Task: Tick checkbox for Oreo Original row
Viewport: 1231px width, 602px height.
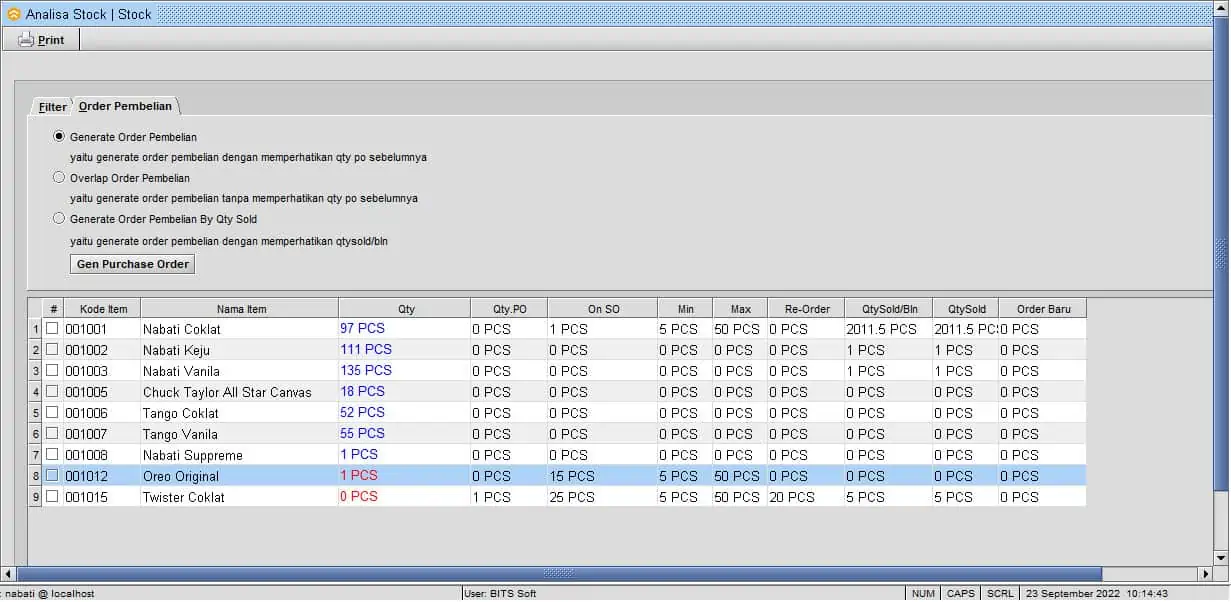Action: 52,476
